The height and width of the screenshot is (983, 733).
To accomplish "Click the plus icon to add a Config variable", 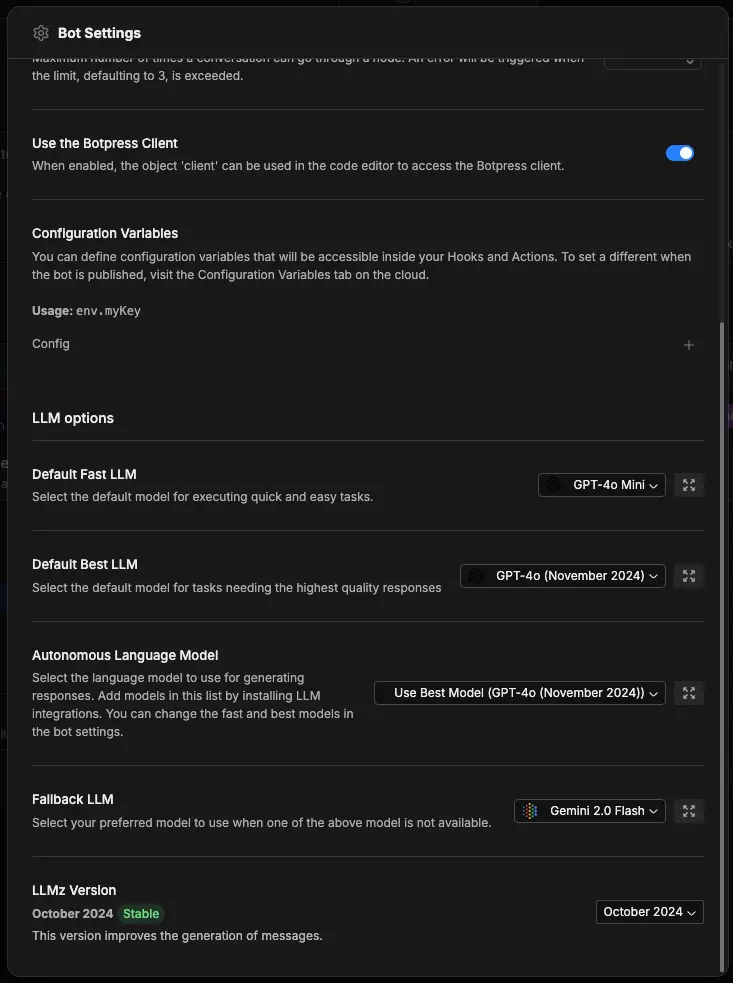I will [x=689, y=344].
